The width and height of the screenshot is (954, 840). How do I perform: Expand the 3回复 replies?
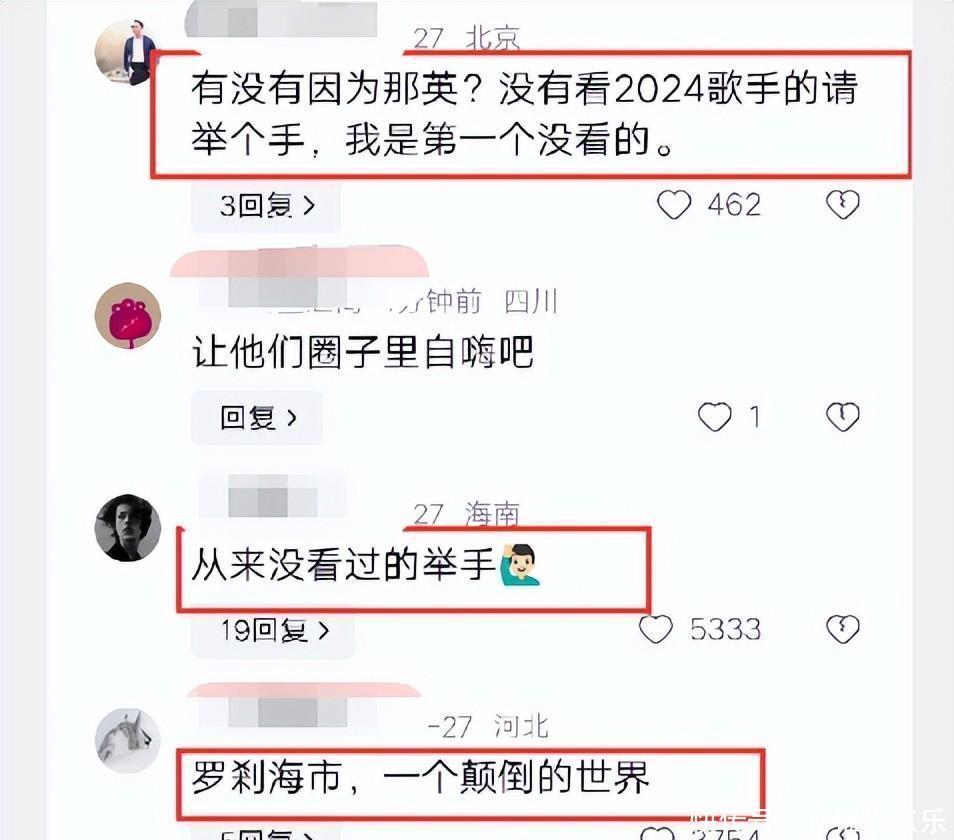[x=266, y=206]
